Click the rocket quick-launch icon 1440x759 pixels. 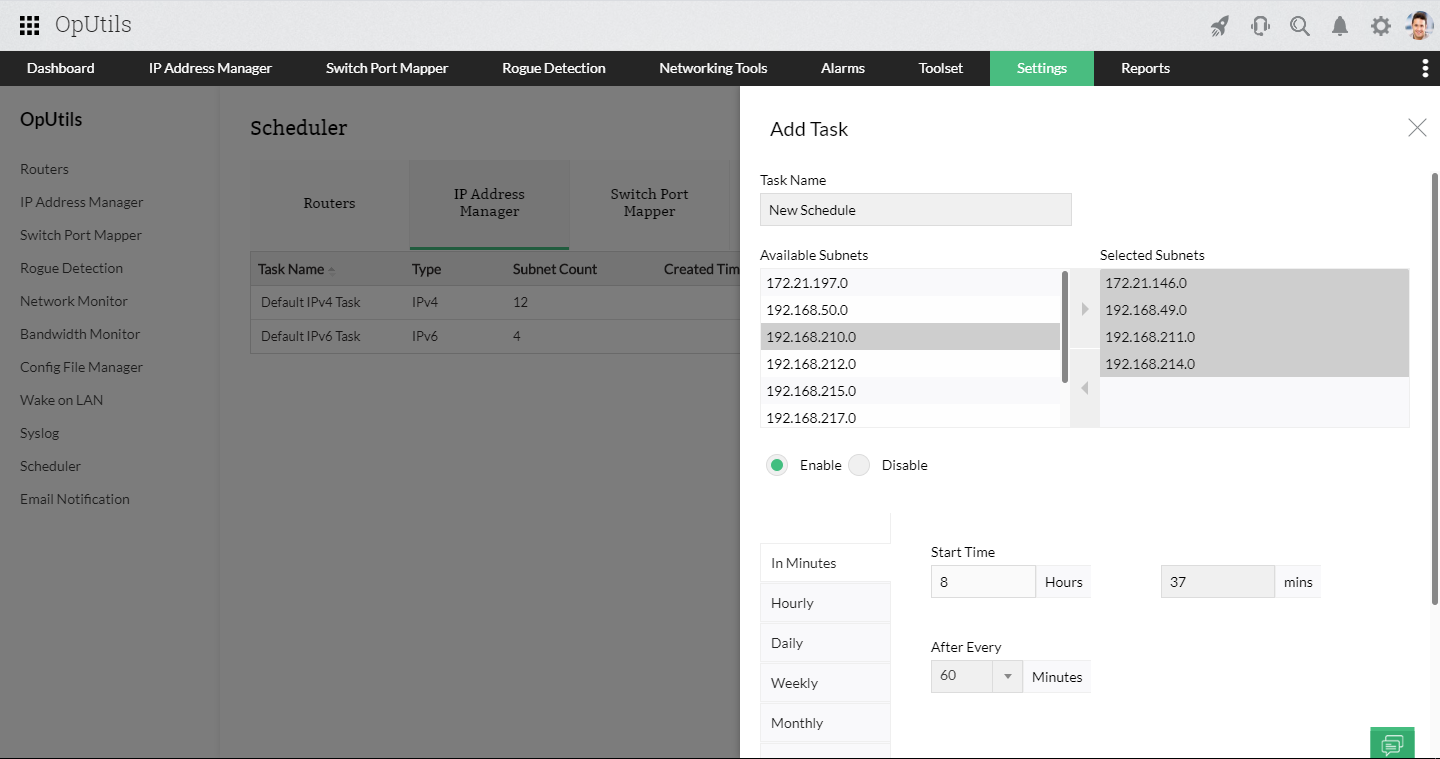[x=1220, y=26]
